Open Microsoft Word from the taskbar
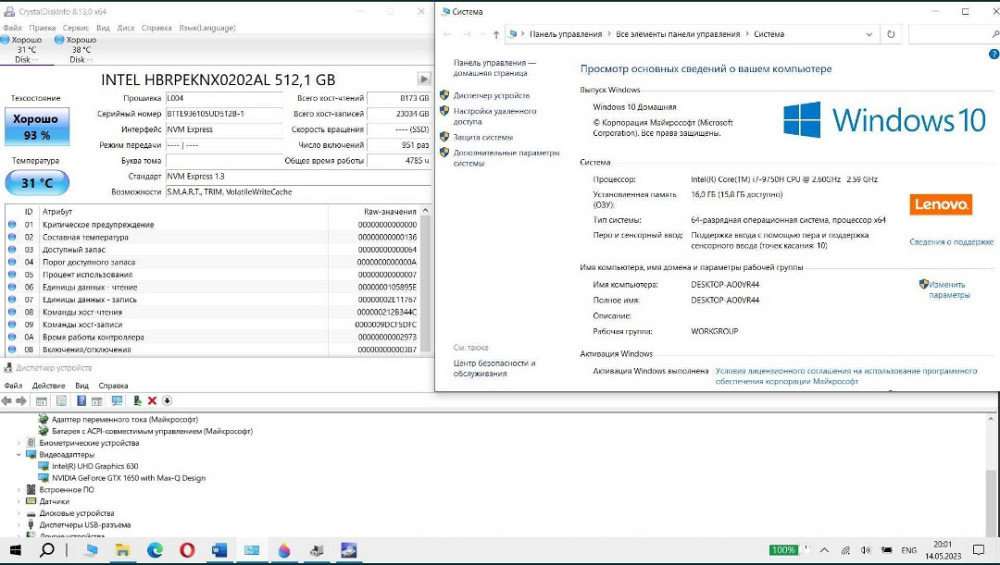 click(219, 550)
